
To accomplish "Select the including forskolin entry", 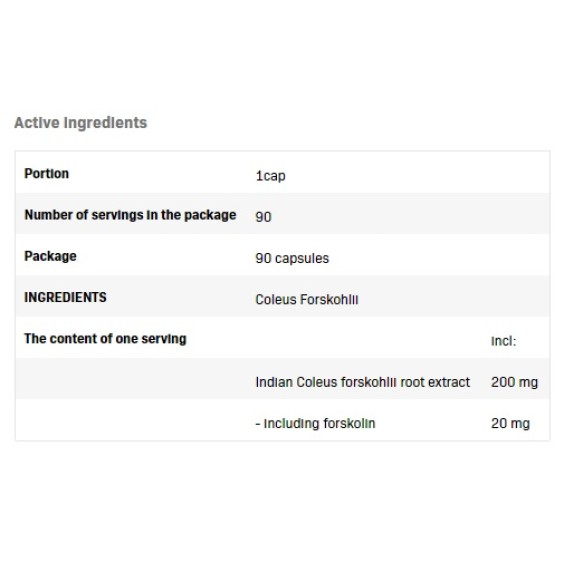I will click(x=315, y=423).
